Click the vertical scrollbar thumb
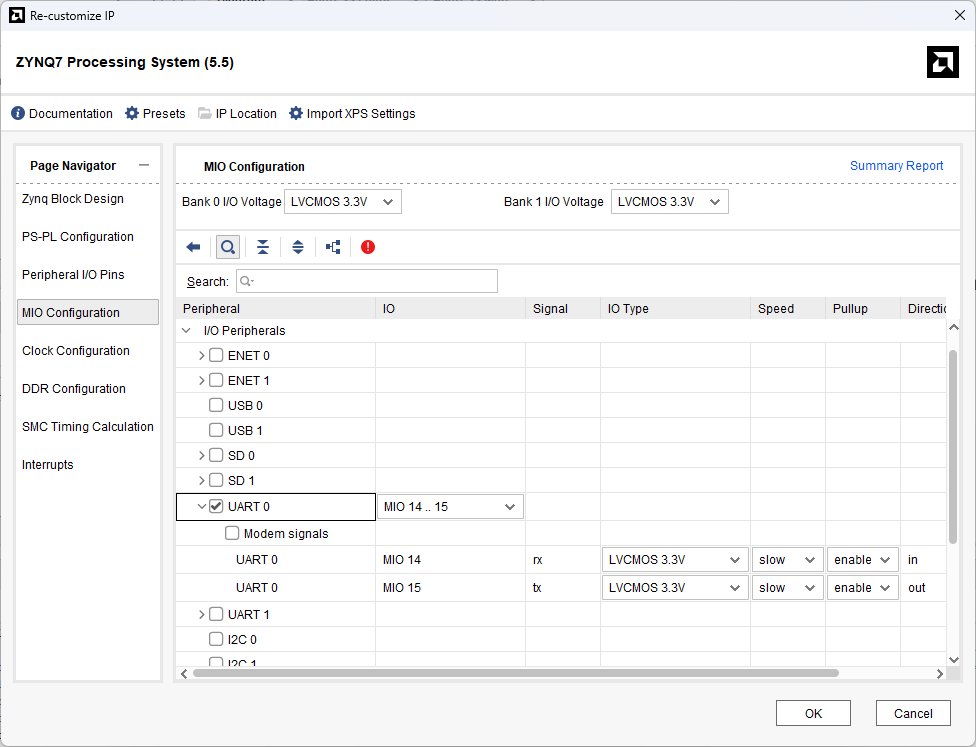The image size is (976, 747). 952,447
